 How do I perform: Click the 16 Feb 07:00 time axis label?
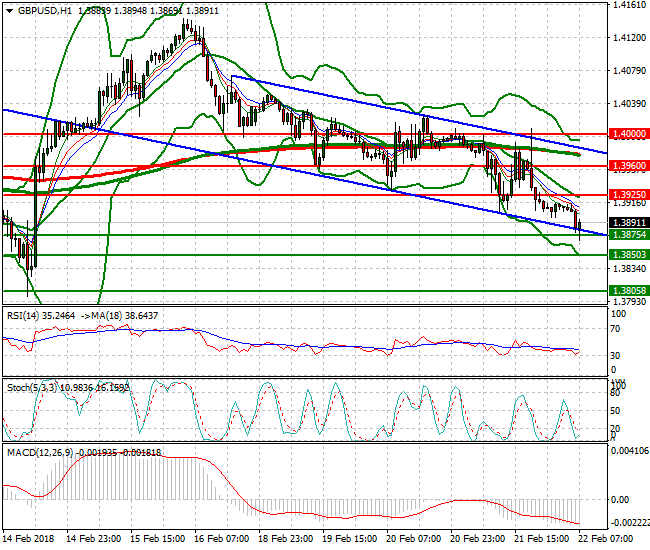pos(221,539)
